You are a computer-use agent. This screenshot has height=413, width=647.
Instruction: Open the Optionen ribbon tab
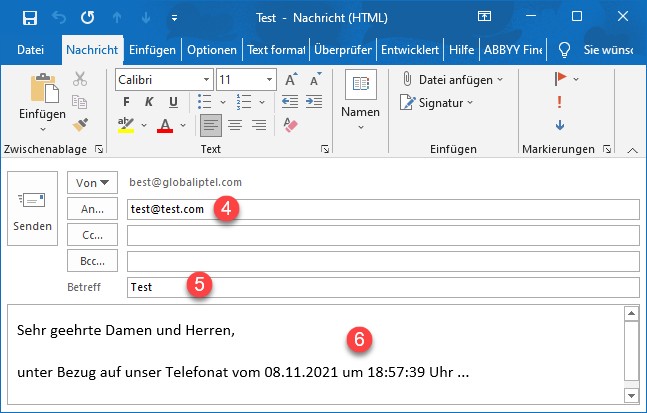(212, 50)
